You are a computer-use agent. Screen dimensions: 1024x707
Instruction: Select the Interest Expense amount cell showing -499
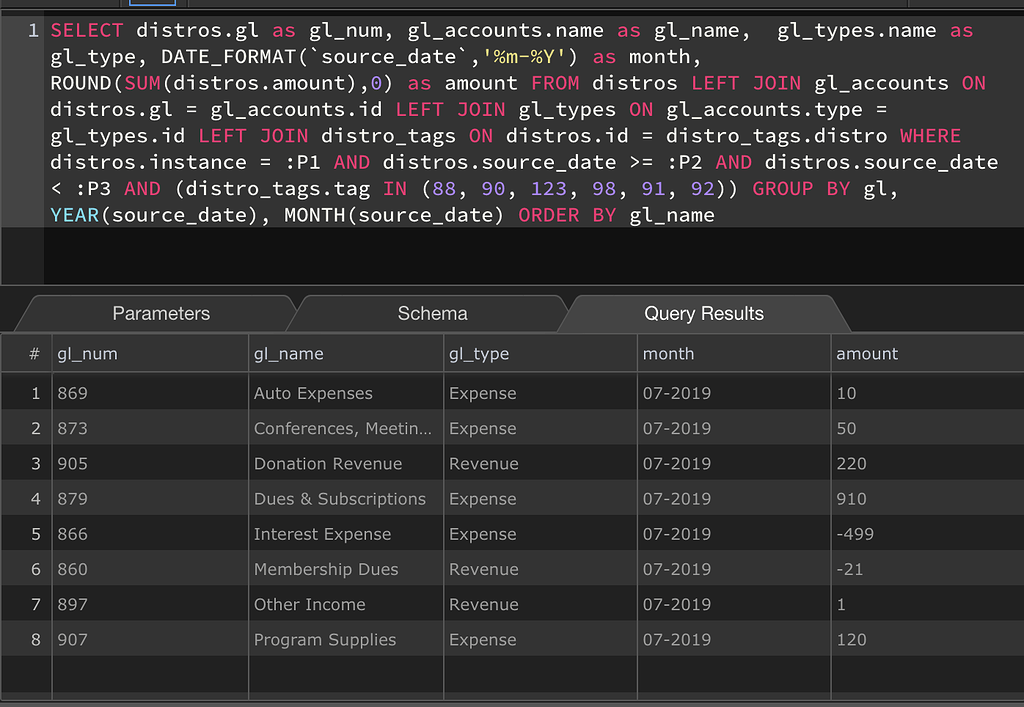click(x=856, y=533)
